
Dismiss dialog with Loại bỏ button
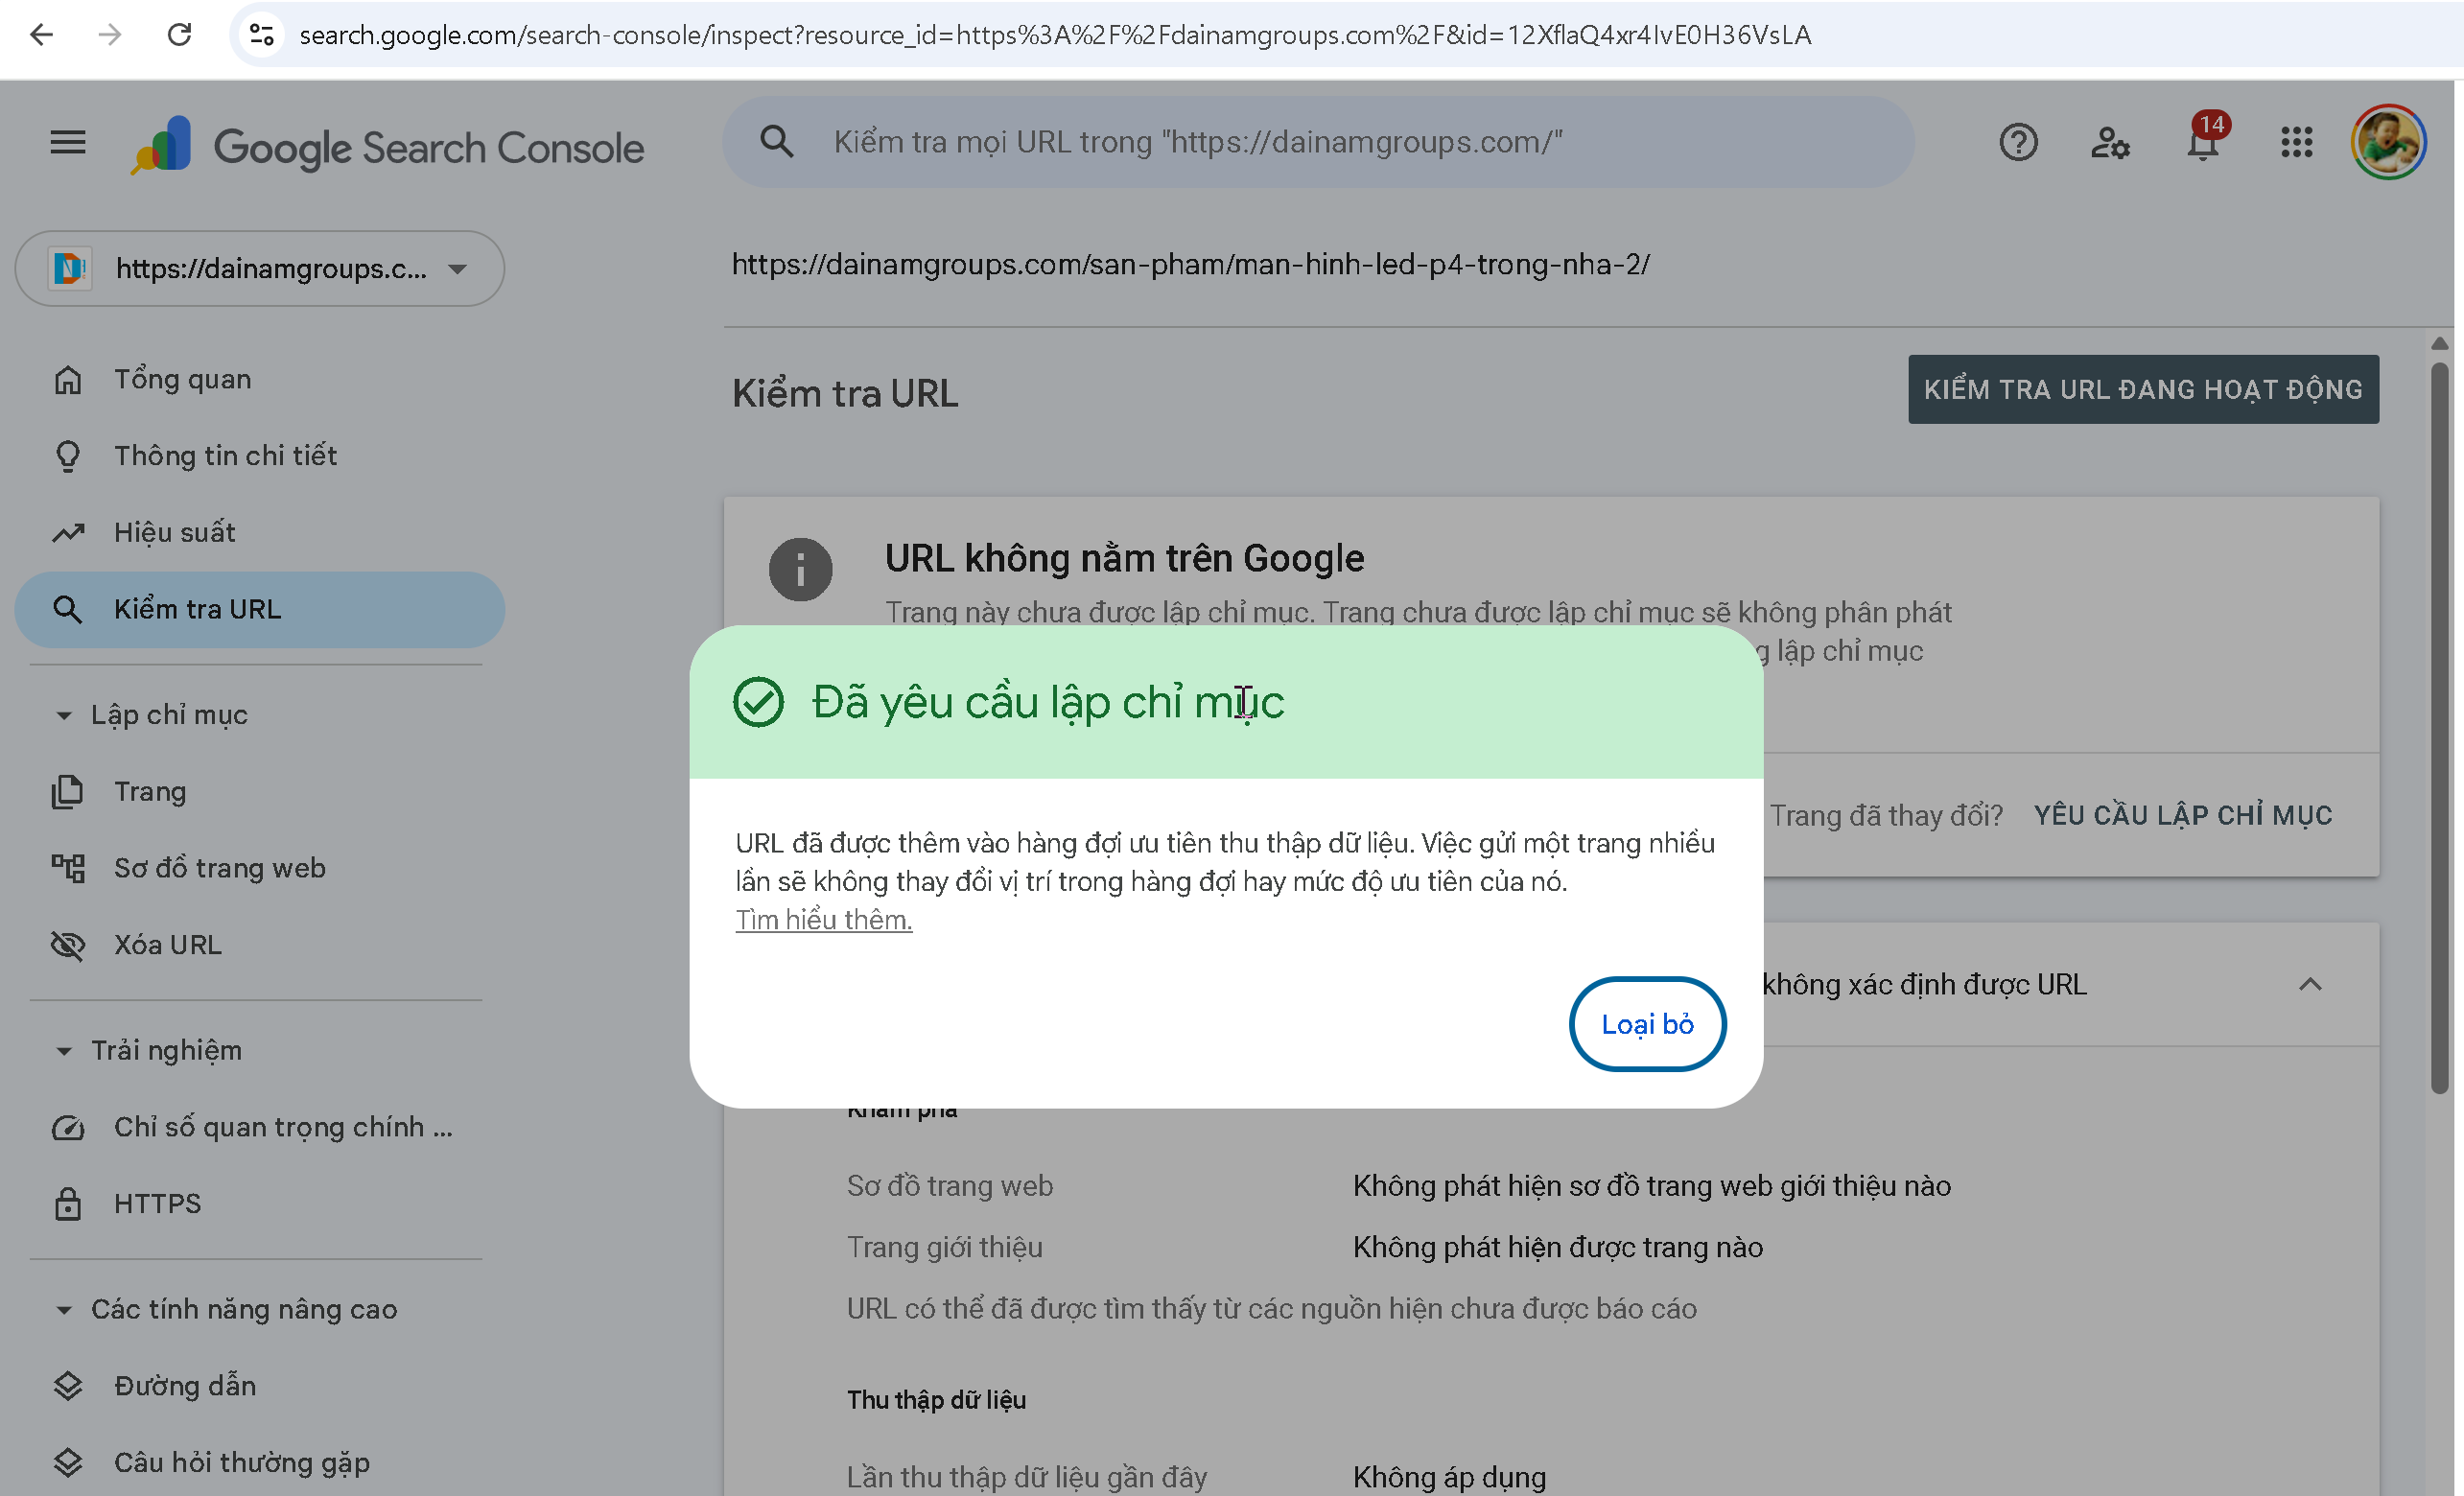(x=1647, y=1024)
